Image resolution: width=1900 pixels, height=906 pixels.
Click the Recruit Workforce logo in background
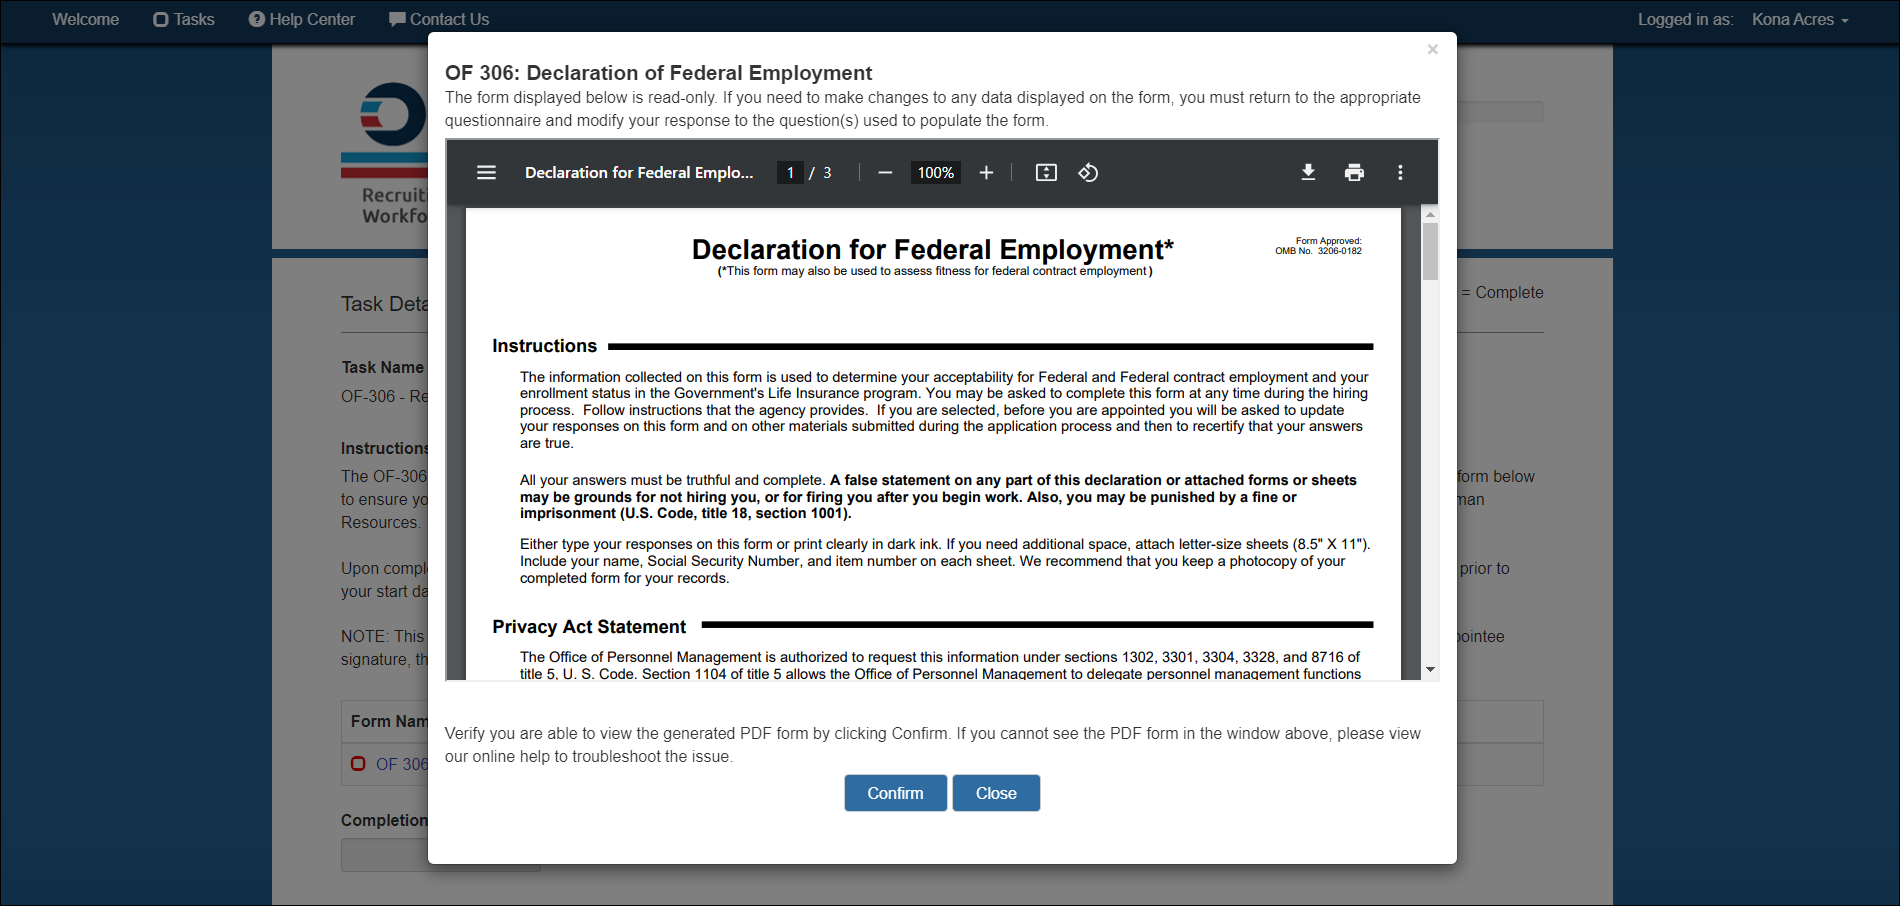point(385,153)
